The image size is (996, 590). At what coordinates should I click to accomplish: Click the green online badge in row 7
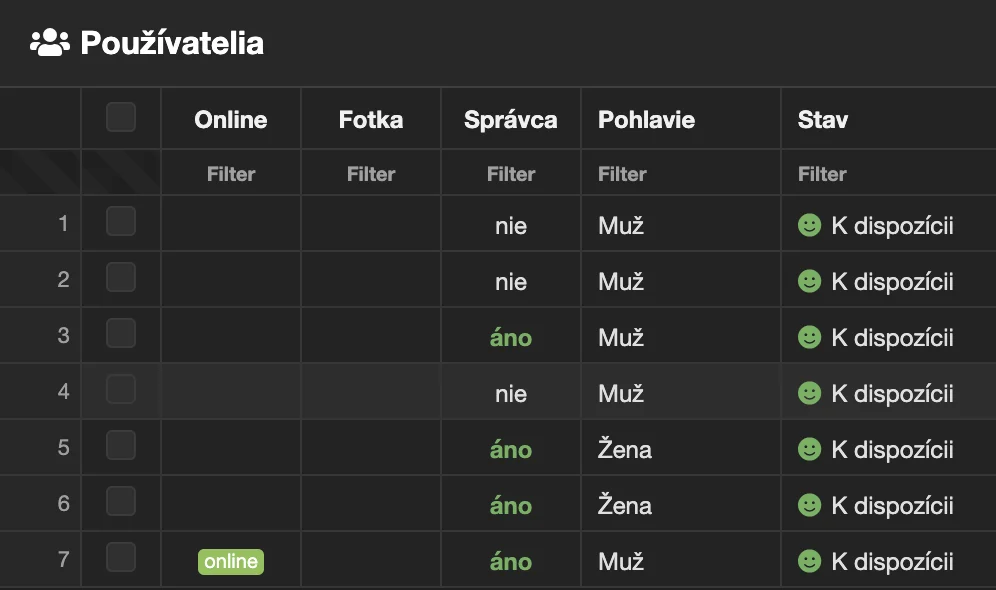point(231,562)
